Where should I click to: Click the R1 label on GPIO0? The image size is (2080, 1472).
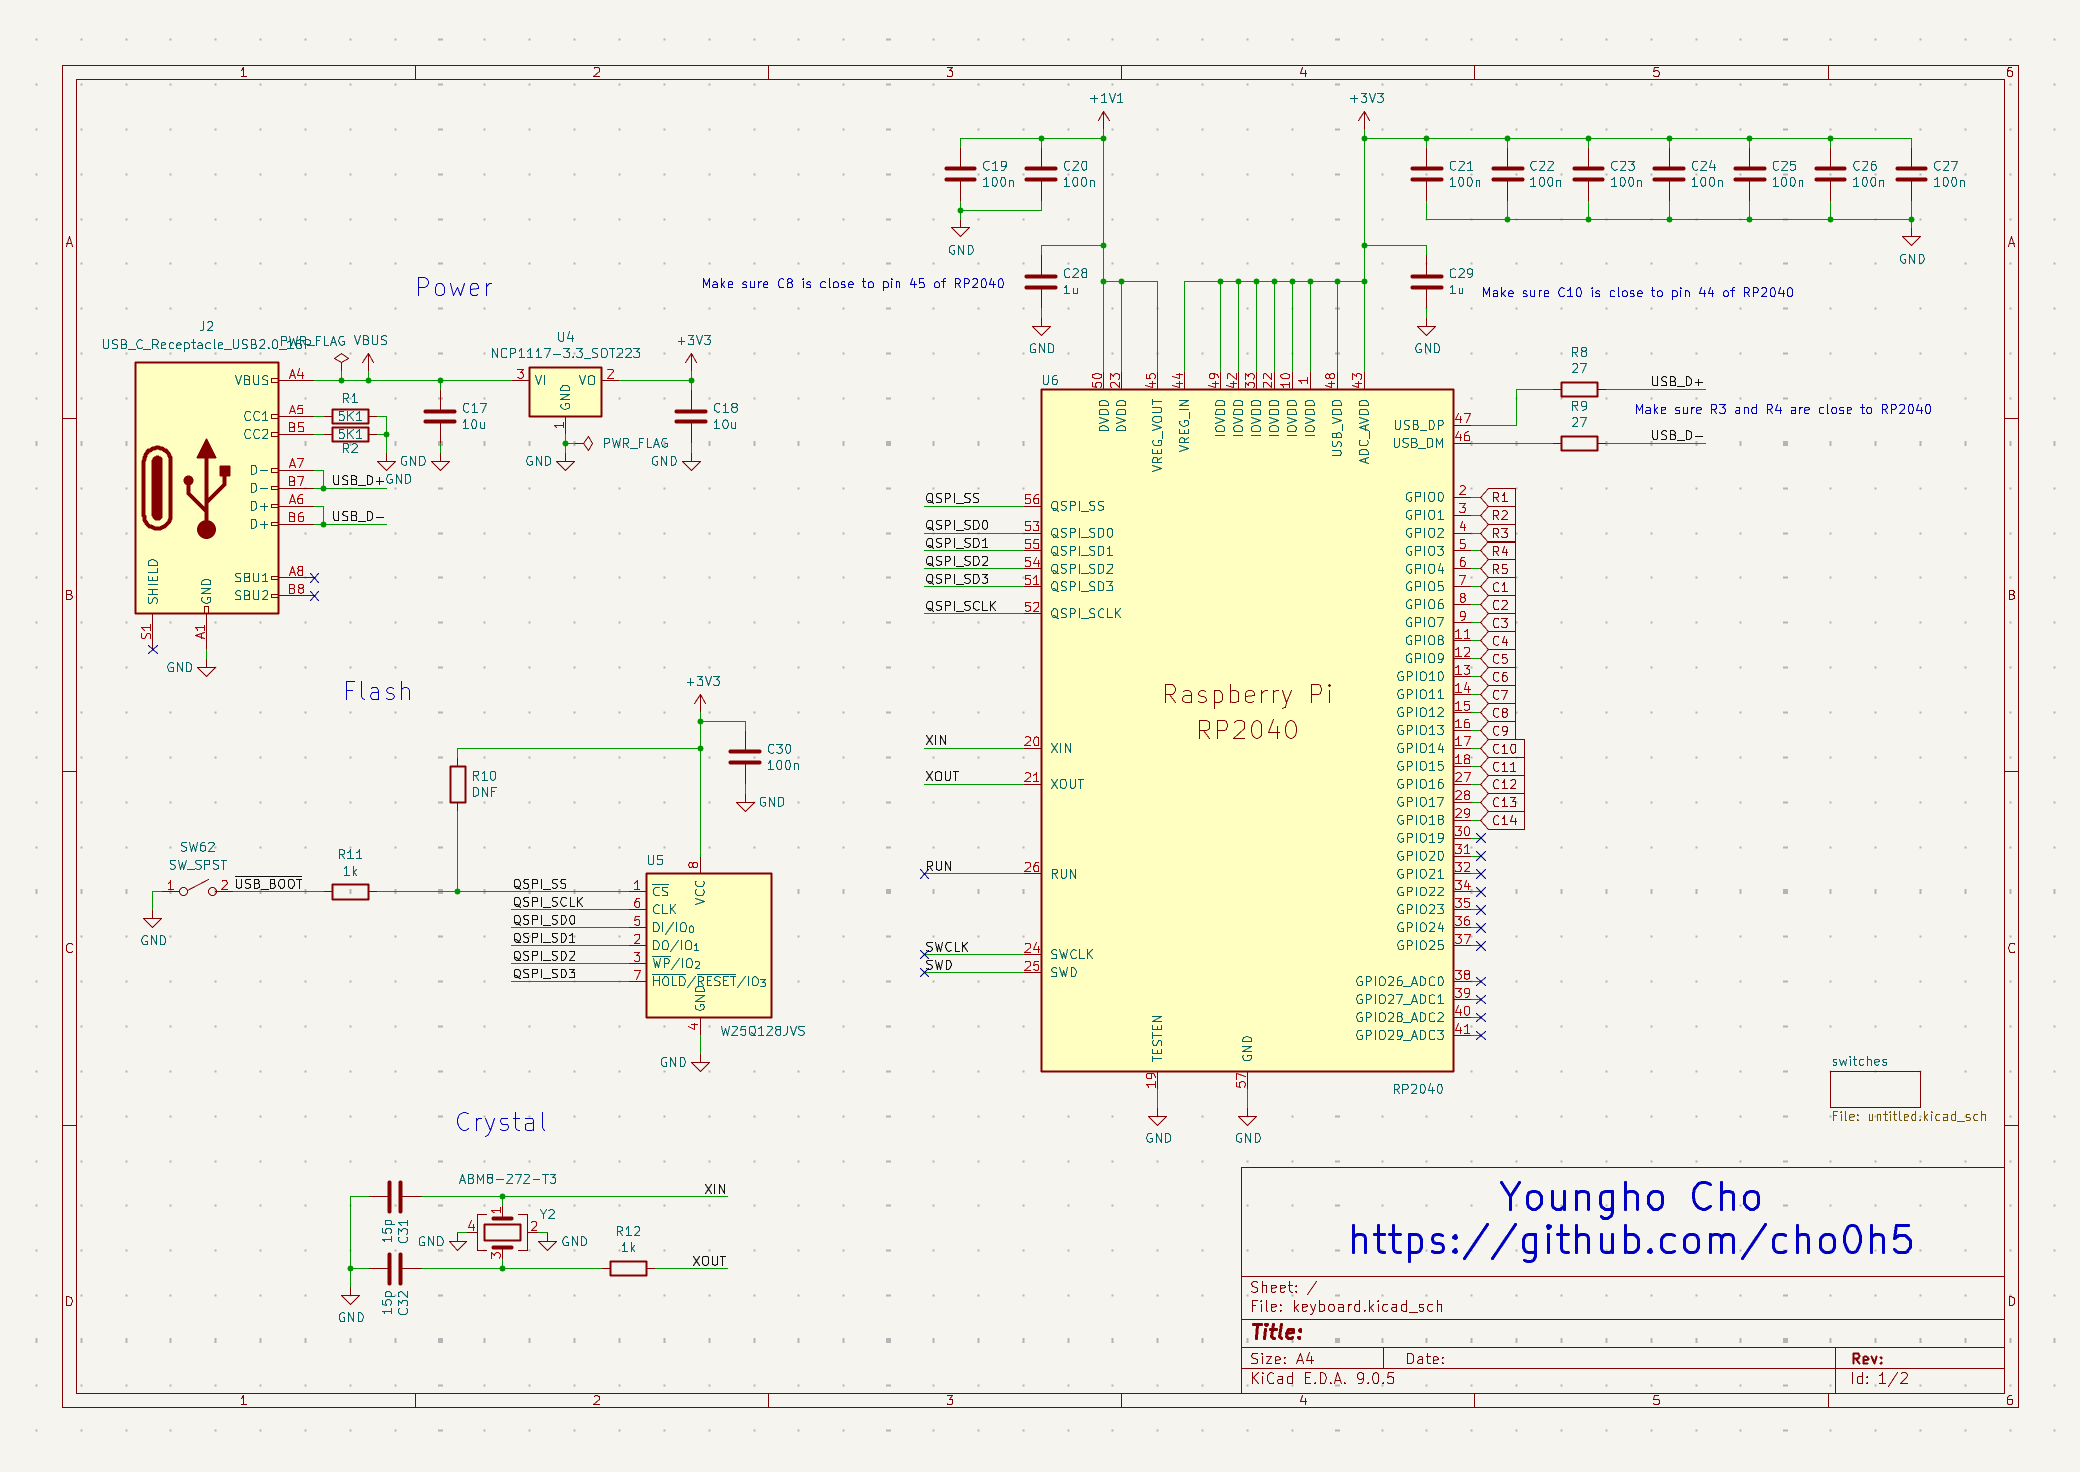(x=1498, y=497)
